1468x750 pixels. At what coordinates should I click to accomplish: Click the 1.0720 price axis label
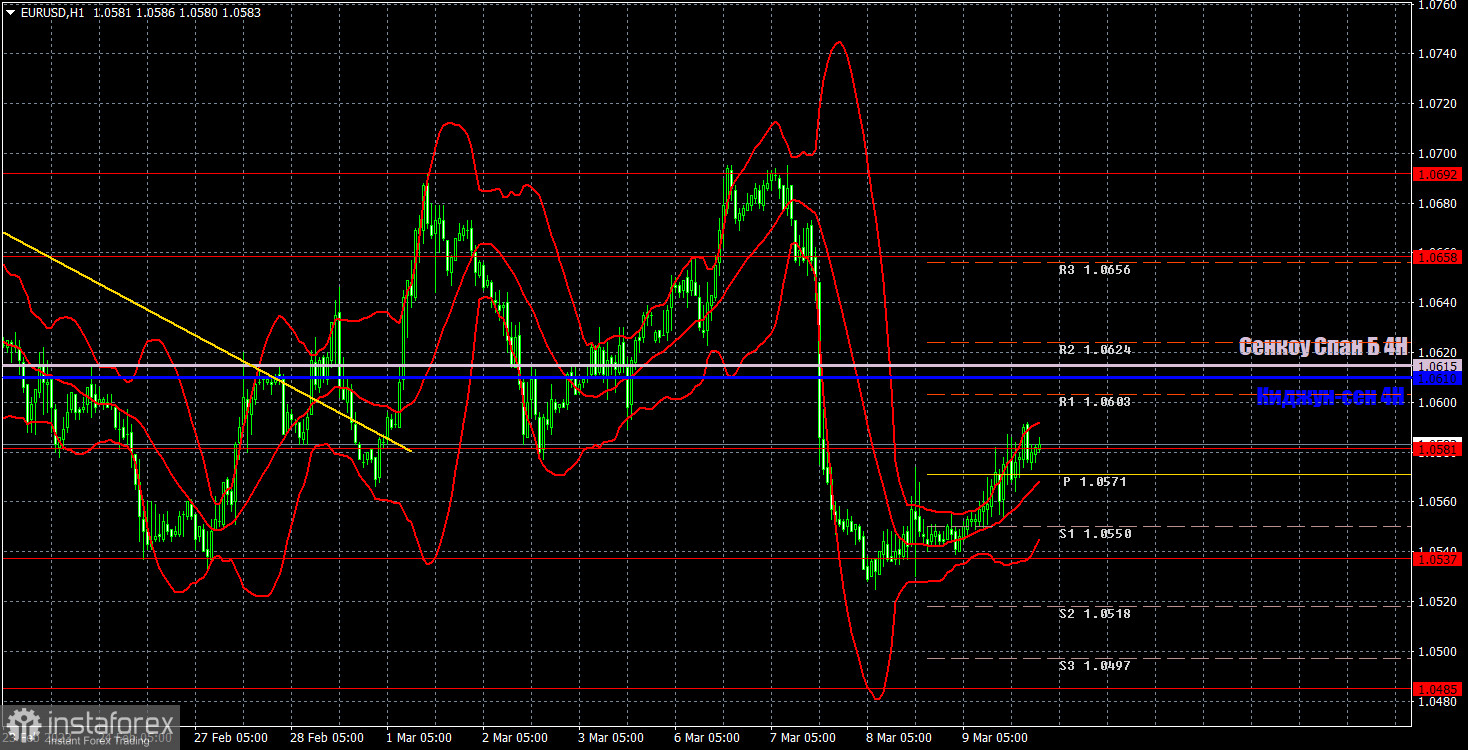click(x=1437, y=104)
